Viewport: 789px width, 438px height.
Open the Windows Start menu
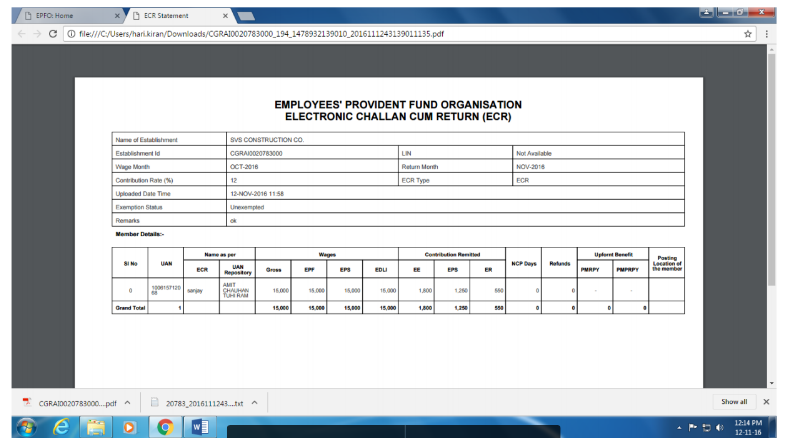[24, 427]
